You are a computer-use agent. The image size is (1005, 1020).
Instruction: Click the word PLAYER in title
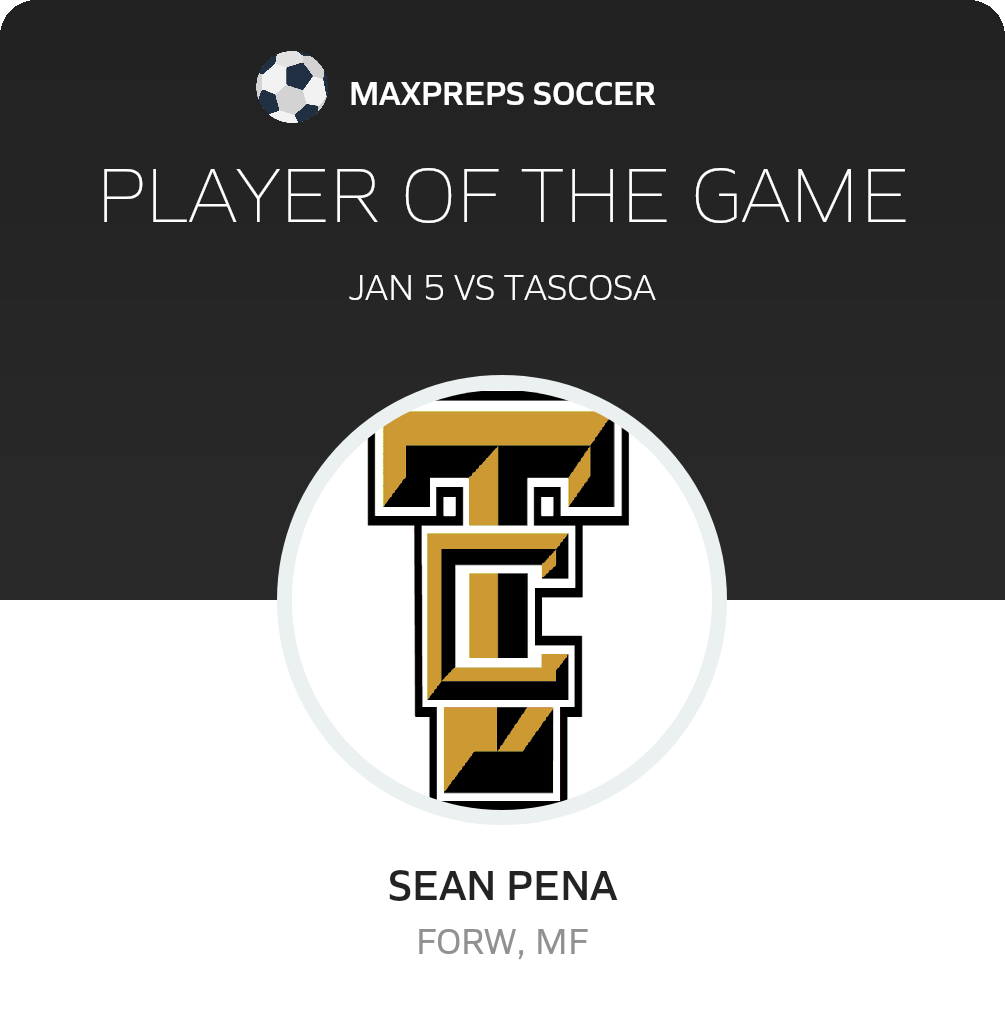click(x=239, y=196)
